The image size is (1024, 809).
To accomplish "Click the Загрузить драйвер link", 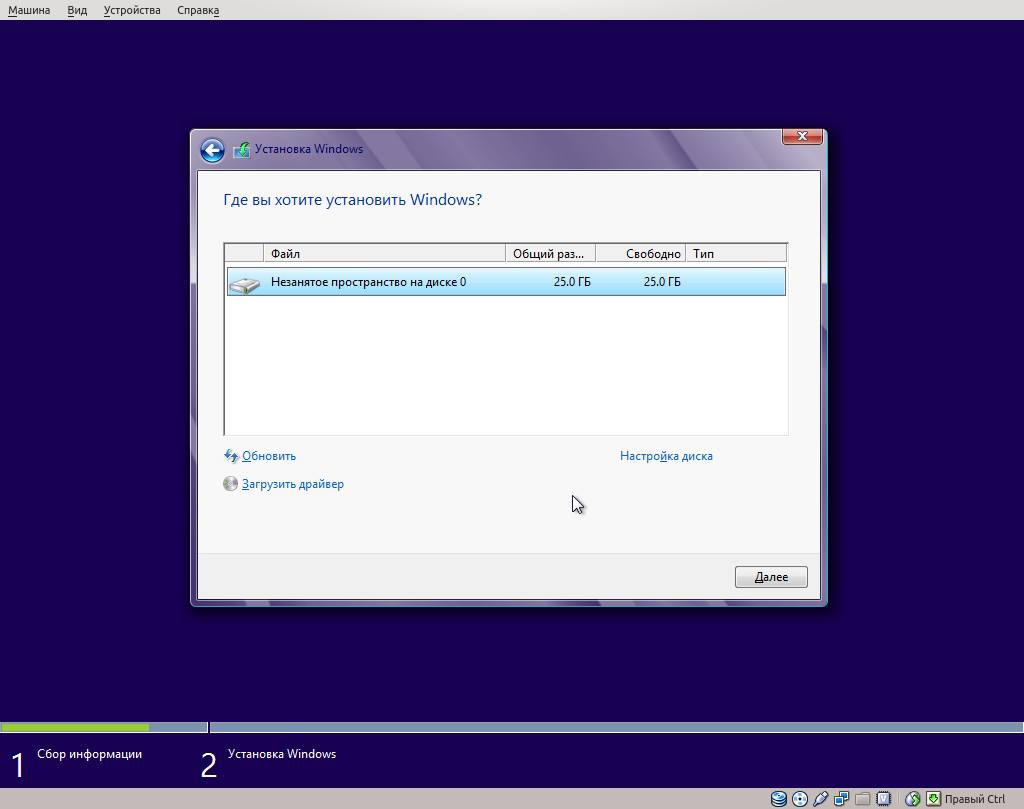I will [x=292, y=484].
